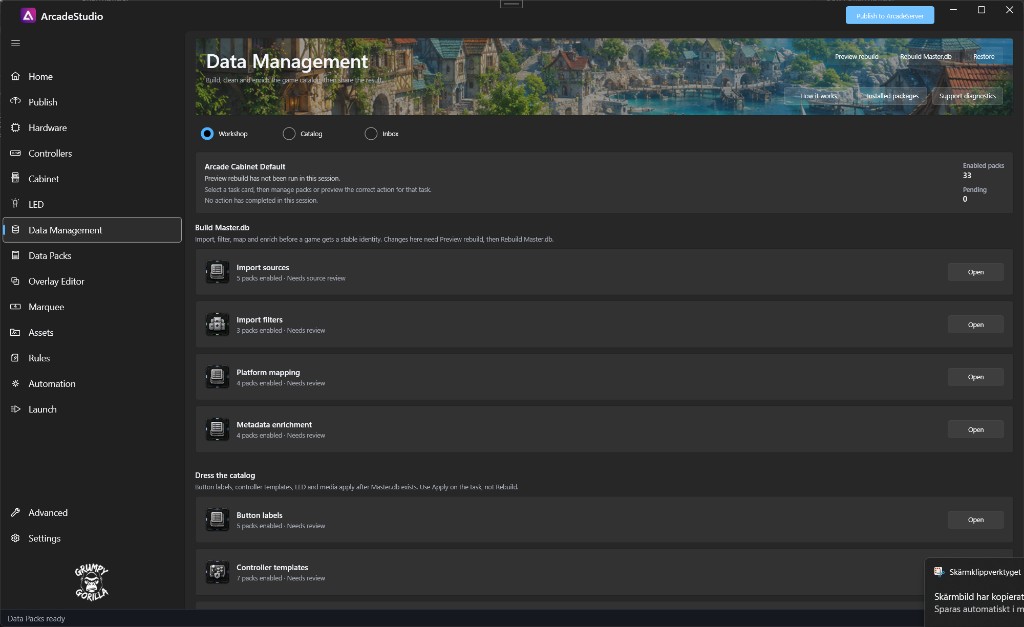Viewport: 1024px width, 627px height.
Task: Click the 'Enabled packs' count 33
Action: pyautogui.click(x=967, y=175)
